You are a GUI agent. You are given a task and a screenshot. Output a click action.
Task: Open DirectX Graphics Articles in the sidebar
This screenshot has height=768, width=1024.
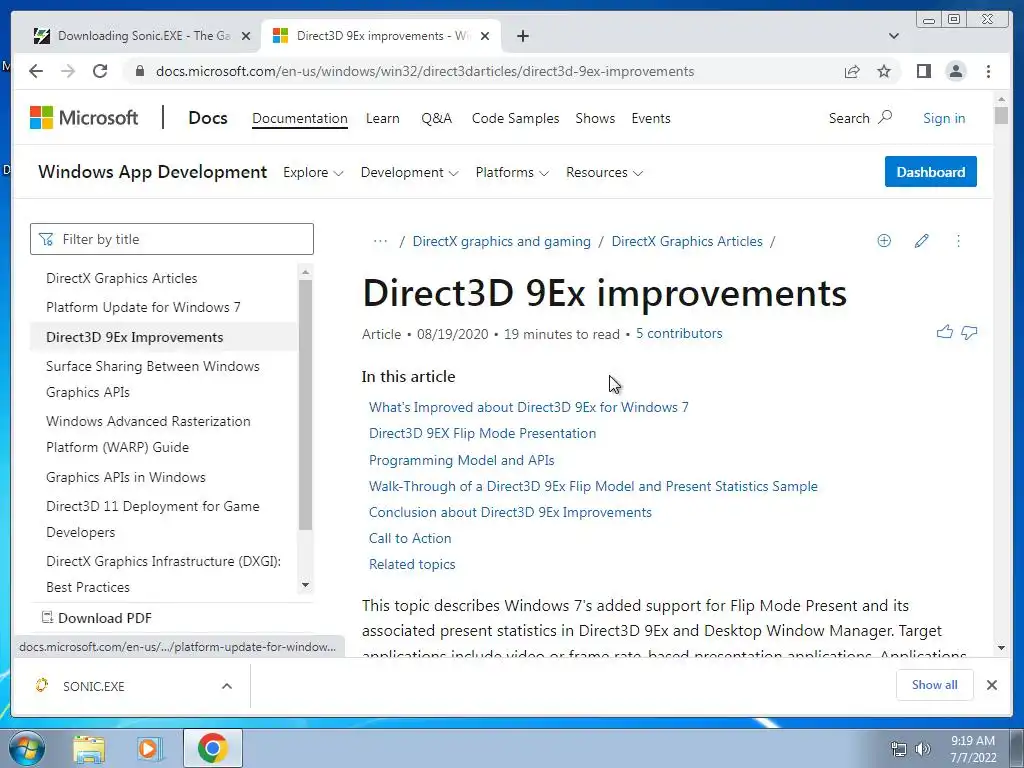121,278
